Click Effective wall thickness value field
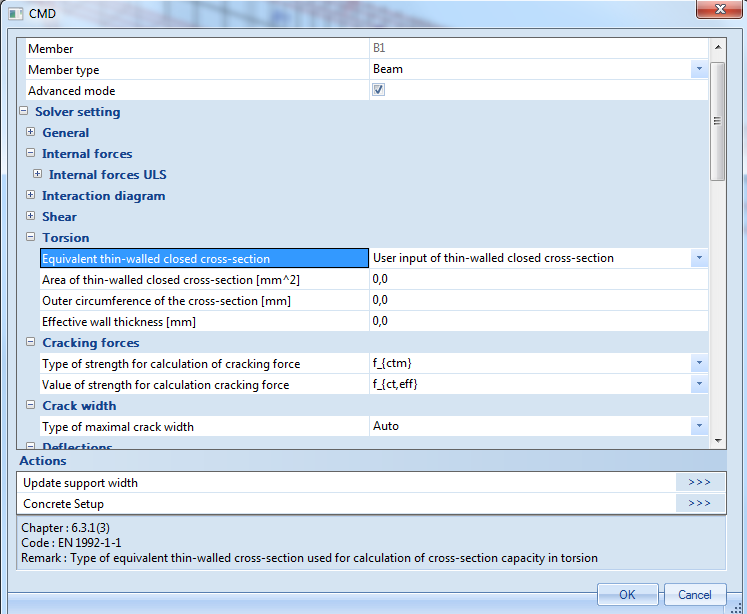 [539, 321]
